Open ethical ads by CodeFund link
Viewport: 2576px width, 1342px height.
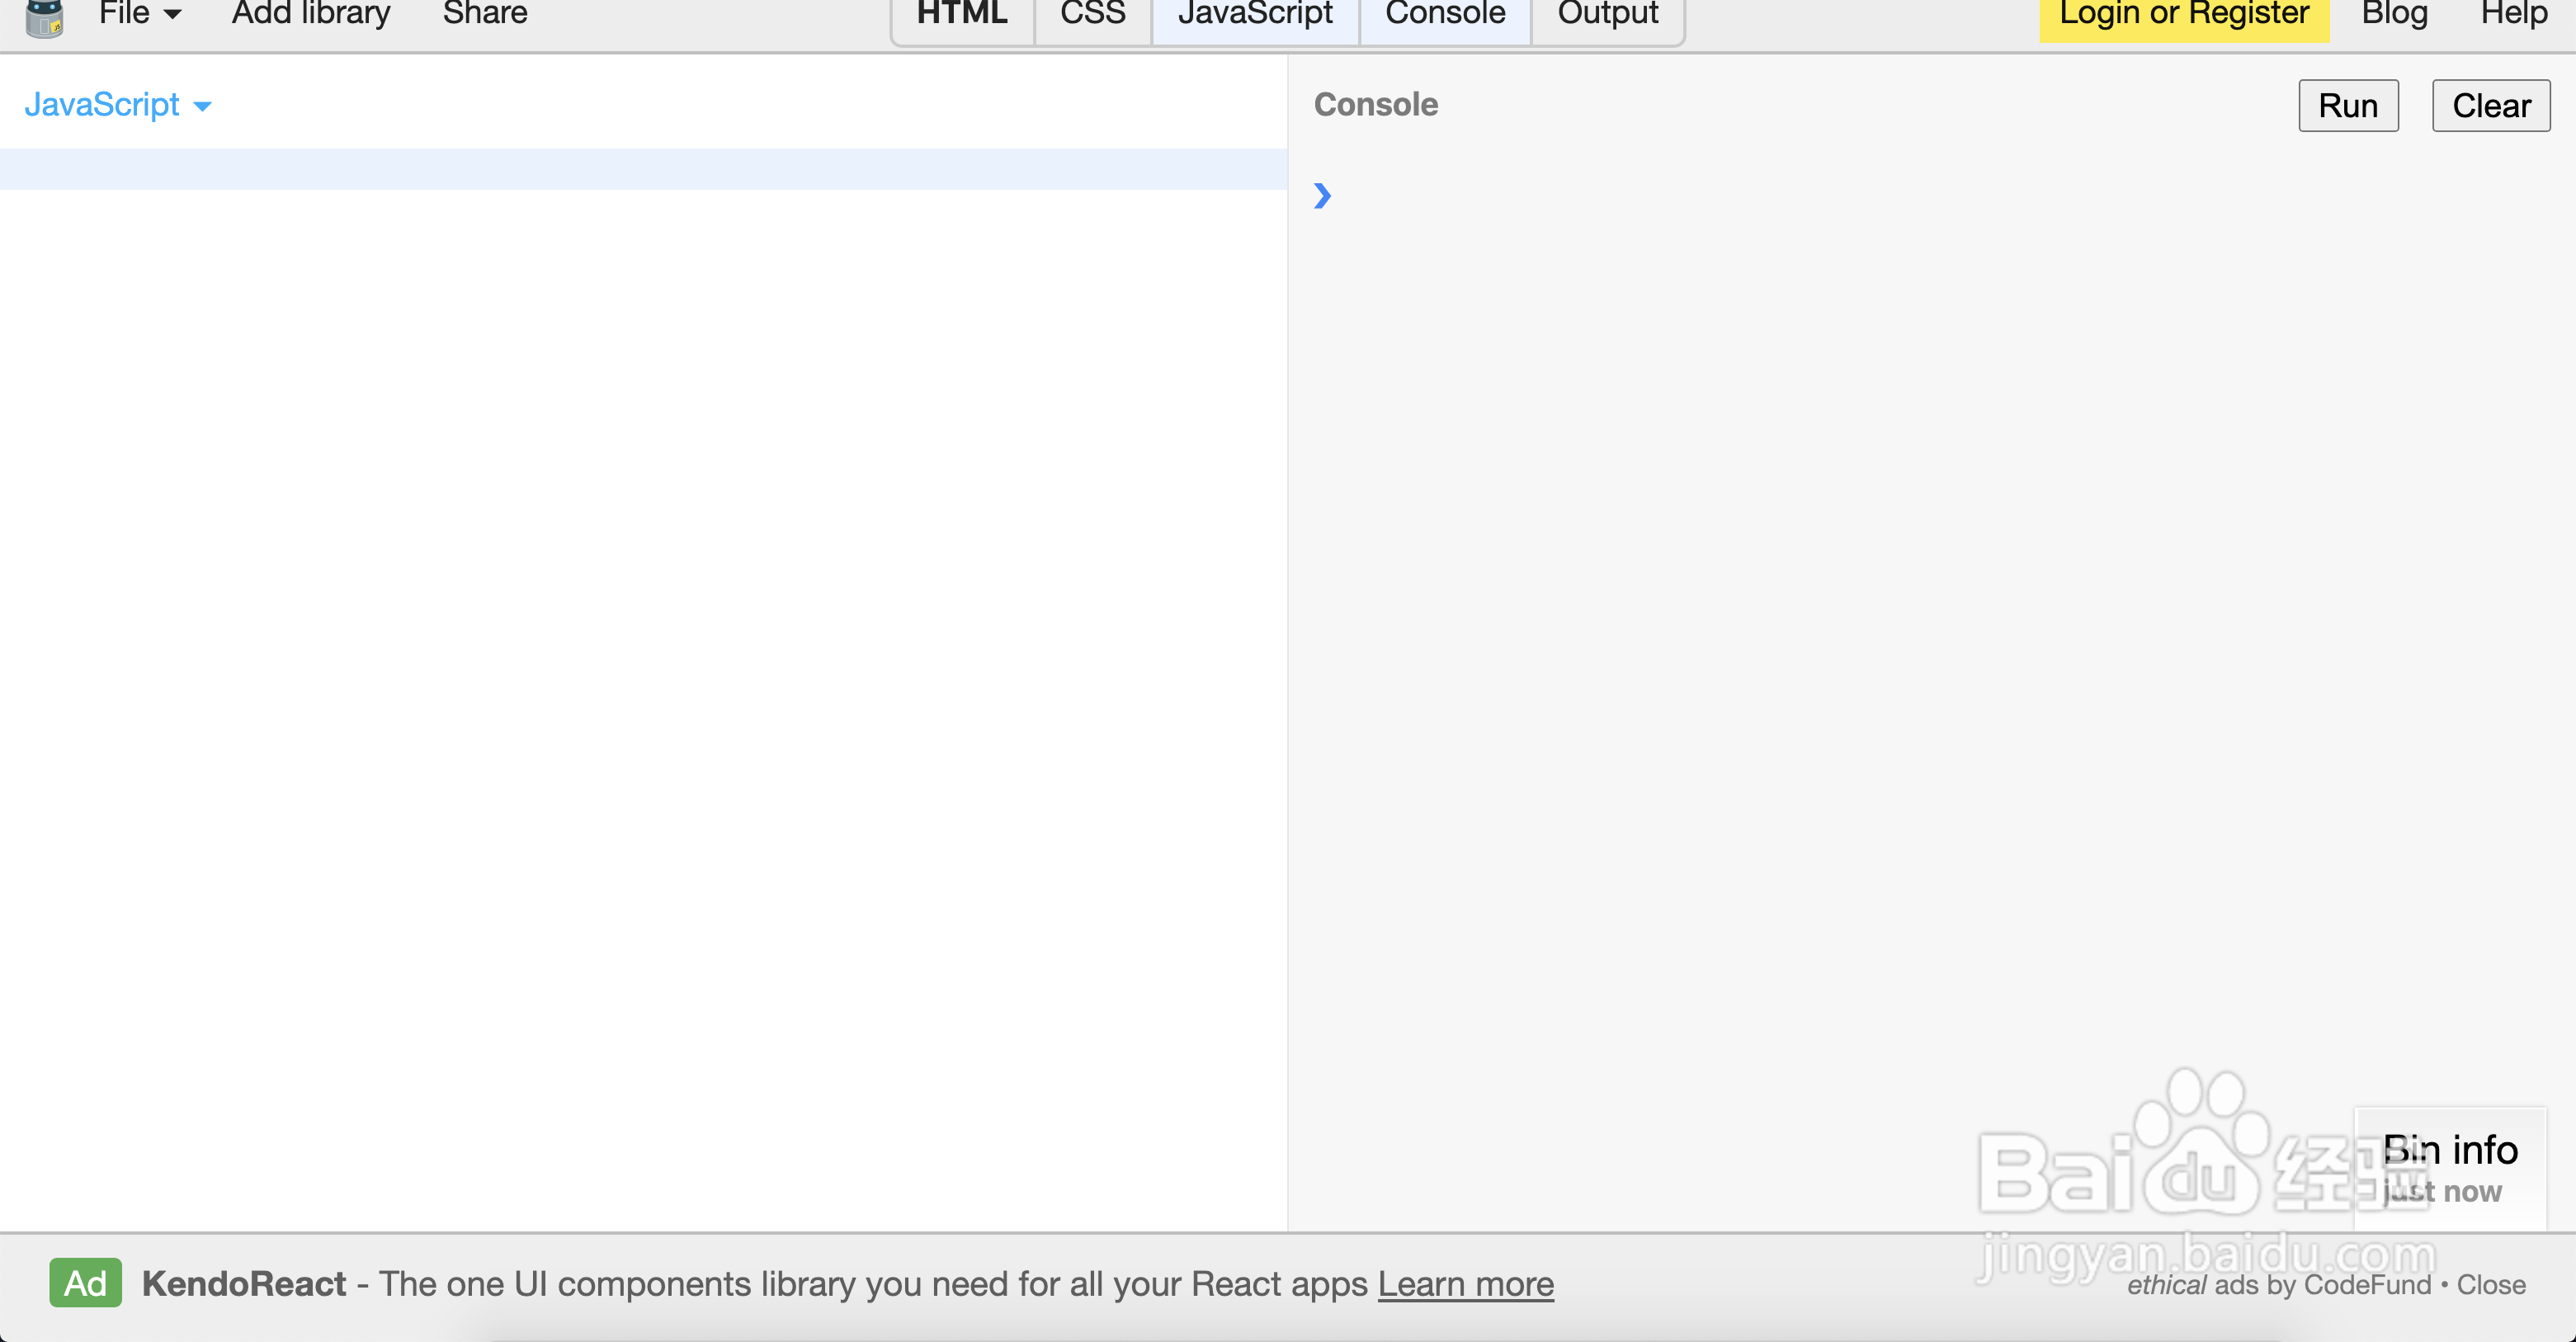[x=2278, y=1285]
